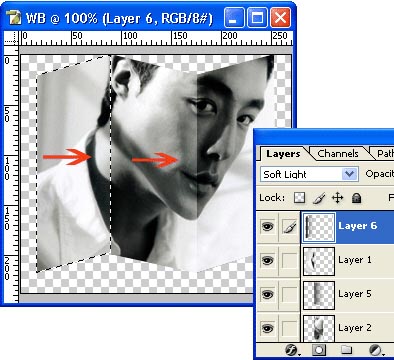The height and width of the screenshot is (360, 394).
Task: Close the WB document window
Action: tap(280, 18)
